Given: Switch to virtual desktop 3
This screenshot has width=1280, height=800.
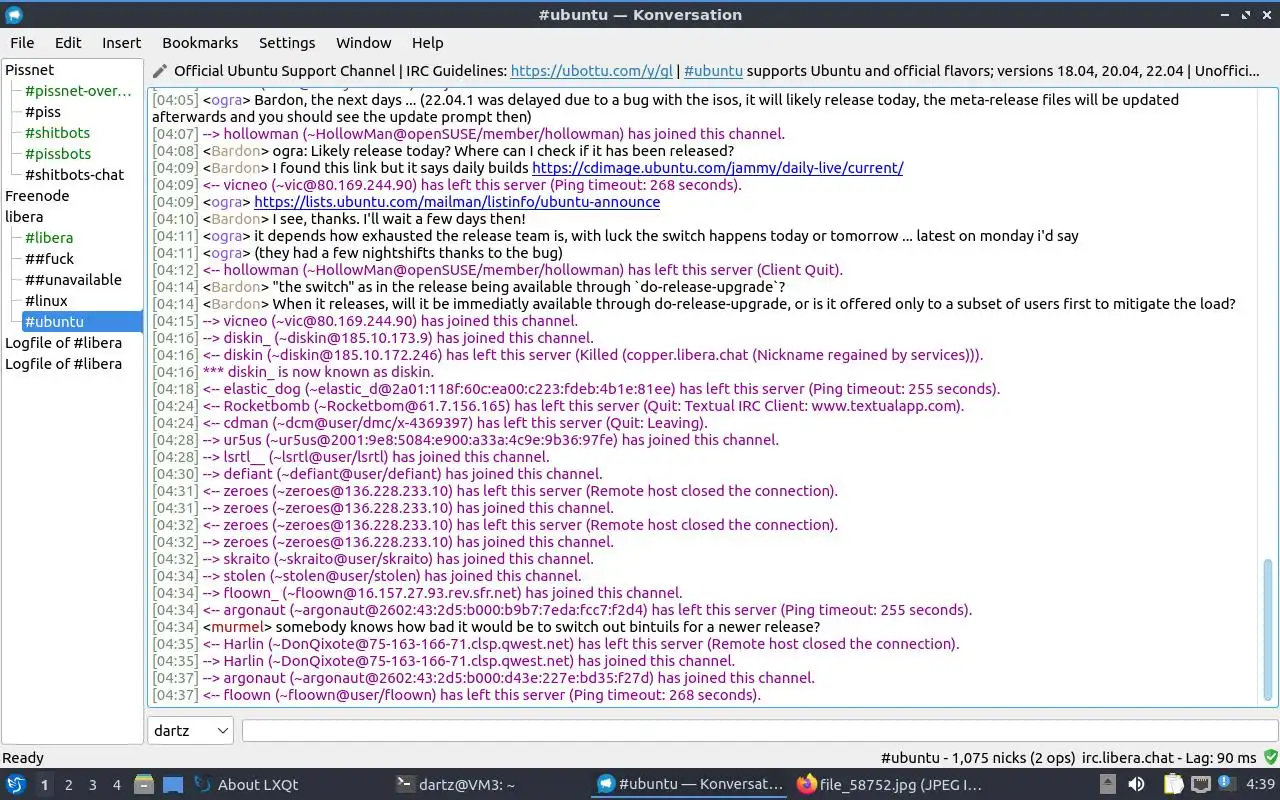Looking at the screenshot, I should pyautogui.click(x=93, y=785).
